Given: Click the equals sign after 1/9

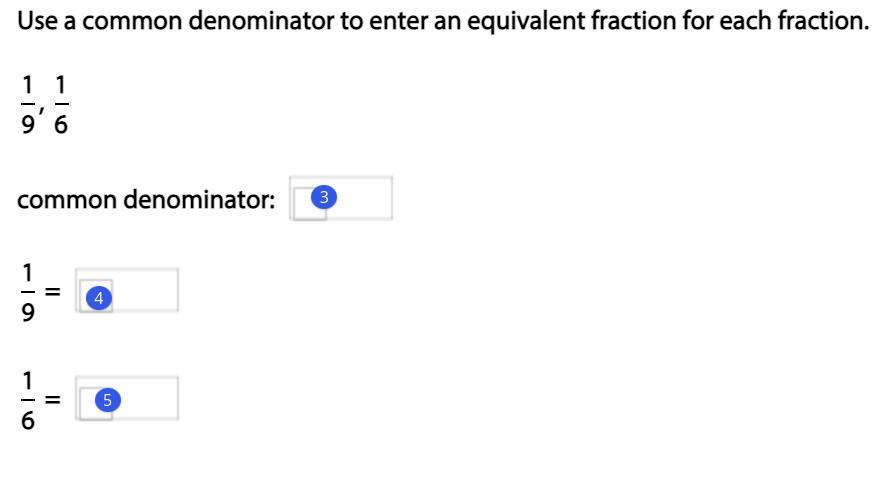Looking at the screenshot, I should tap(53, 291).
